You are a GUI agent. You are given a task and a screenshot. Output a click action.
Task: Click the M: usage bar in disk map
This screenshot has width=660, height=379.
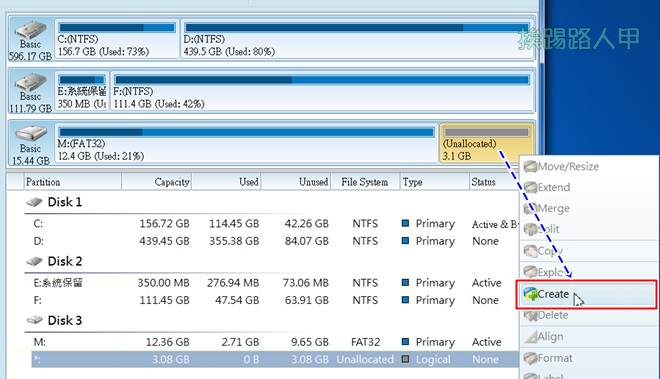point(246,132)
